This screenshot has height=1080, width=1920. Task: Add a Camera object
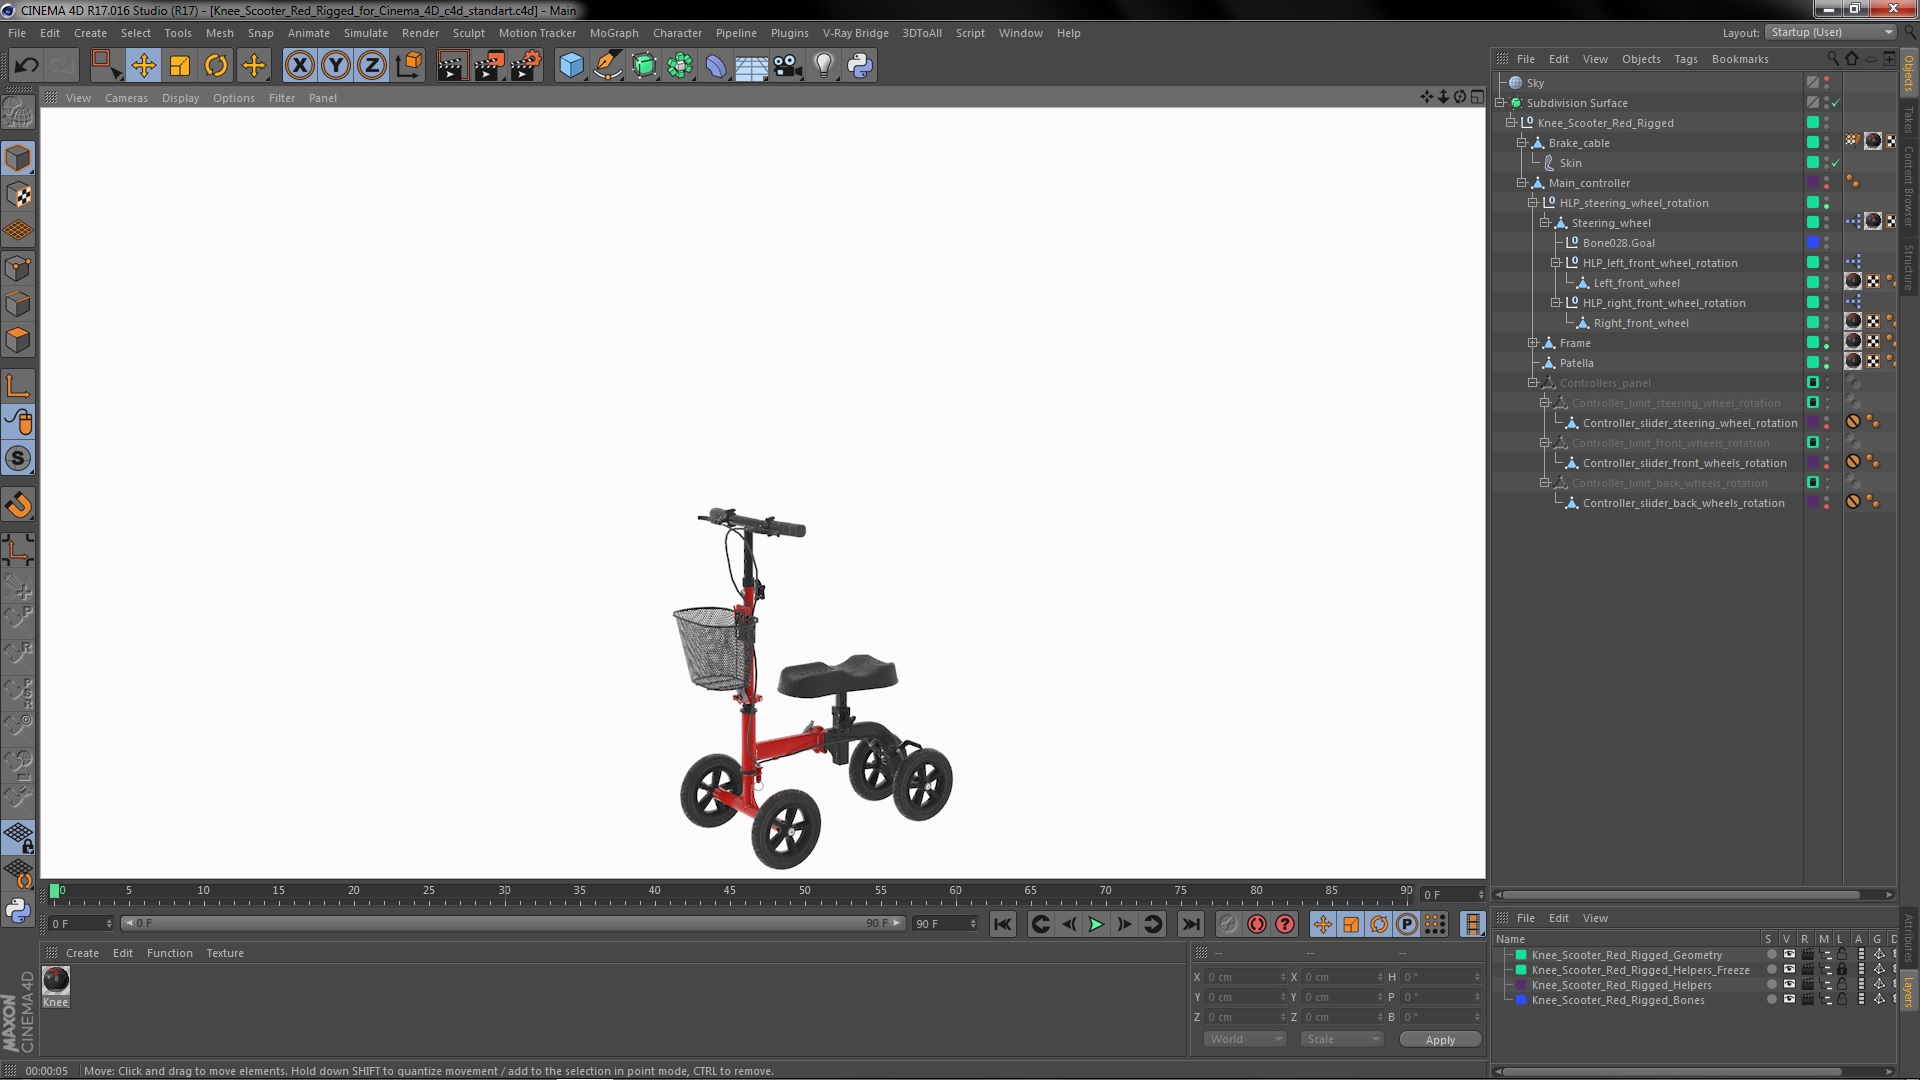[x=787, y=66]
